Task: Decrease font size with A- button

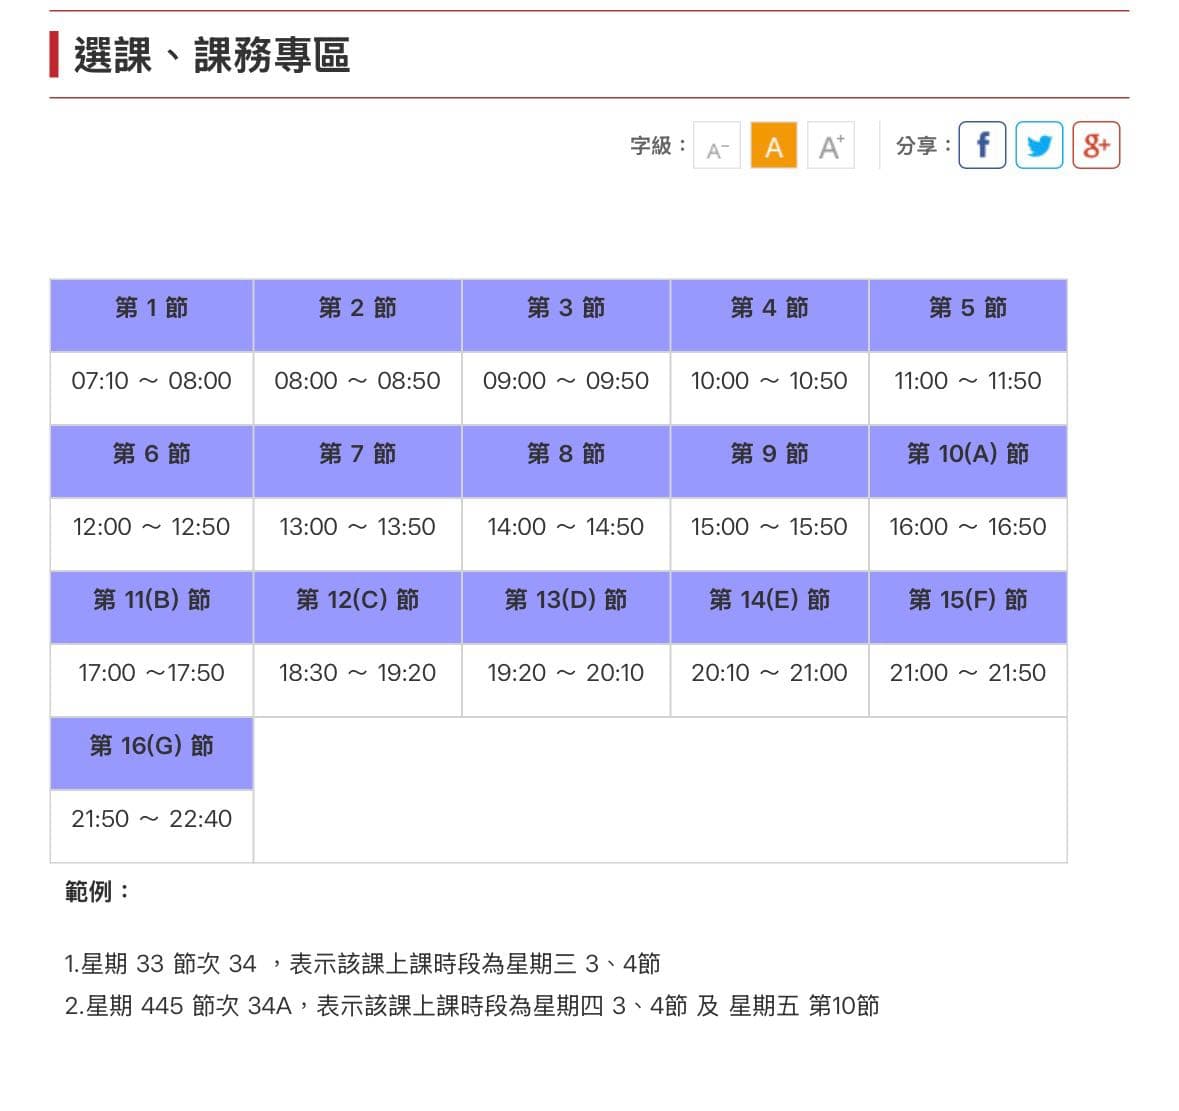Action: 717,145
